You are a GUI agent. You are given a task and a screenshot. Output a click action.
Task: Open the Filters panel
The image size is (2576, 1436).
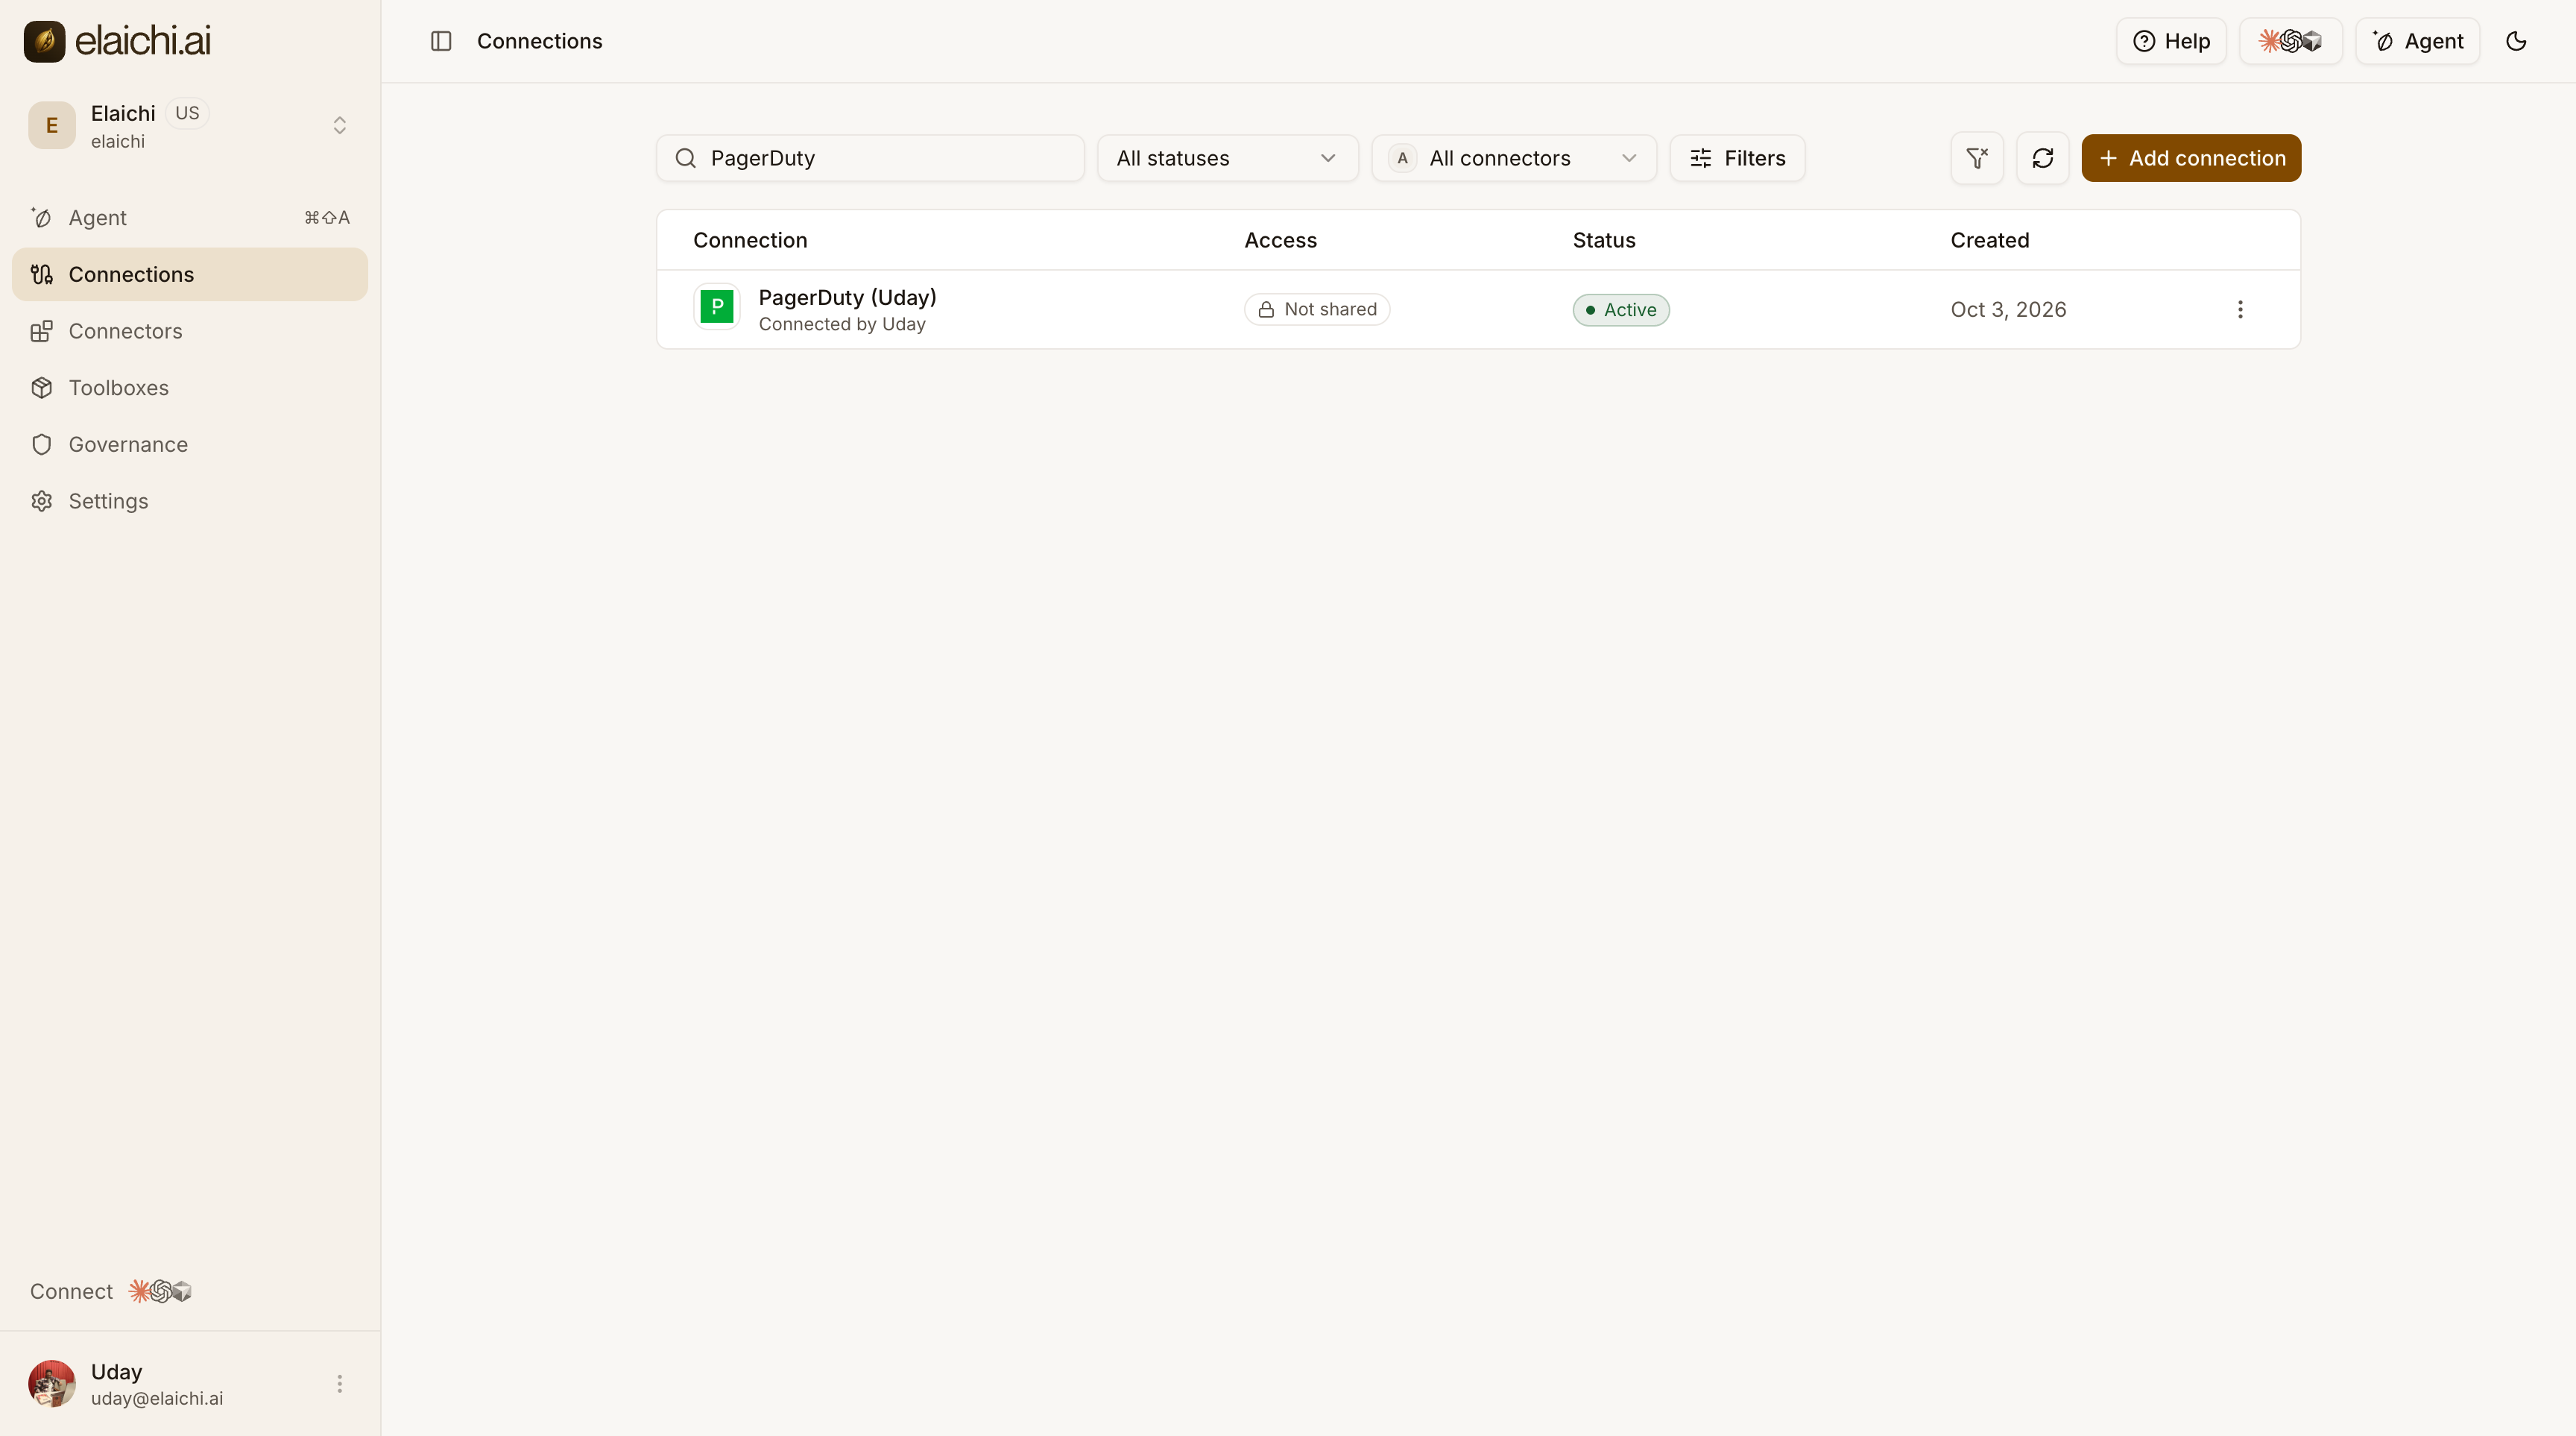click(x=1737, y=158)
